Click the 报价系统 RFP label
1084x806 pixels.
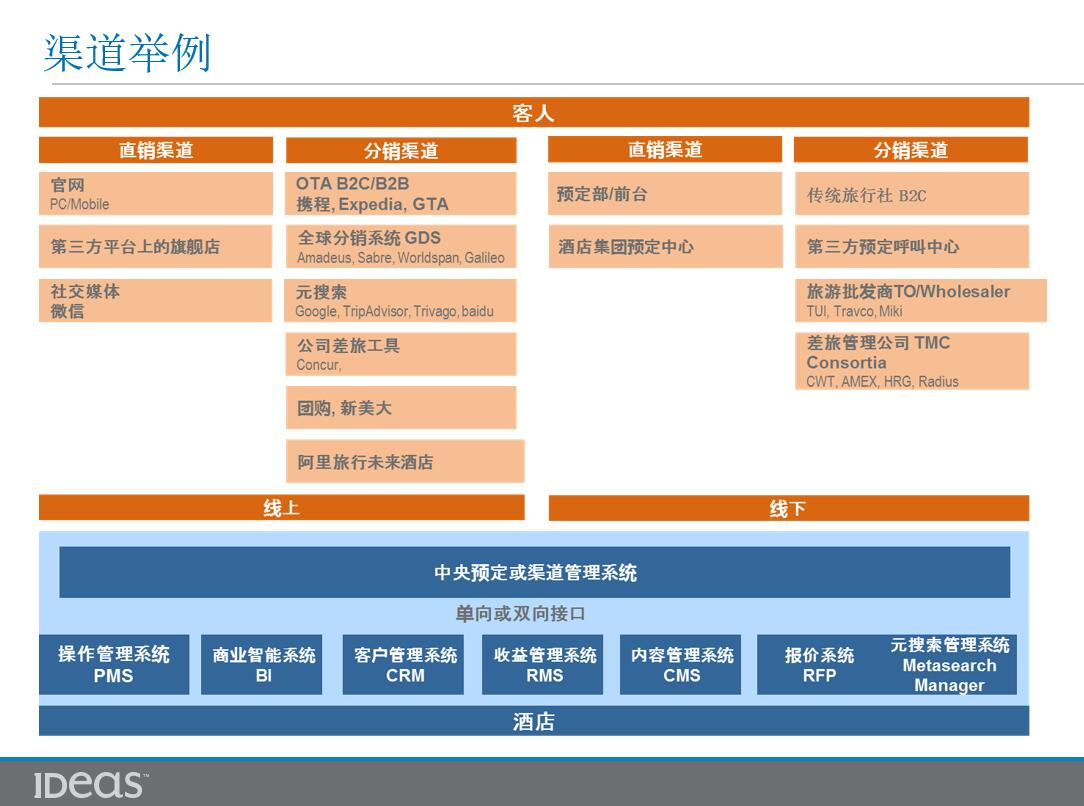coord(819,665)
